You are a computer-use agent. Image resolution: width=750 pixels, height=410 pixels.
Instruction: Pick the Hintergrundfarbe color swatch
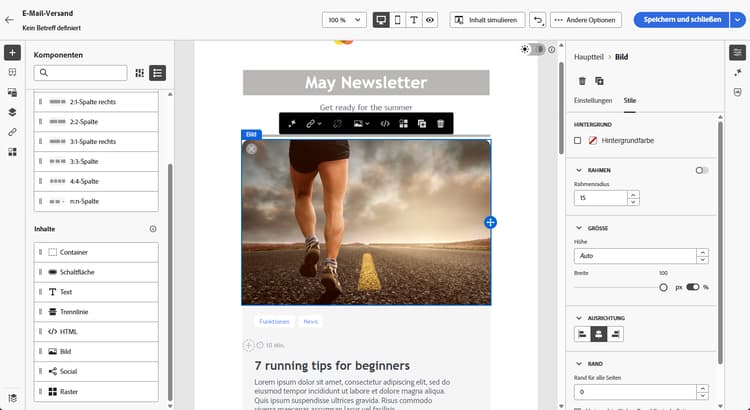point(593,141)
